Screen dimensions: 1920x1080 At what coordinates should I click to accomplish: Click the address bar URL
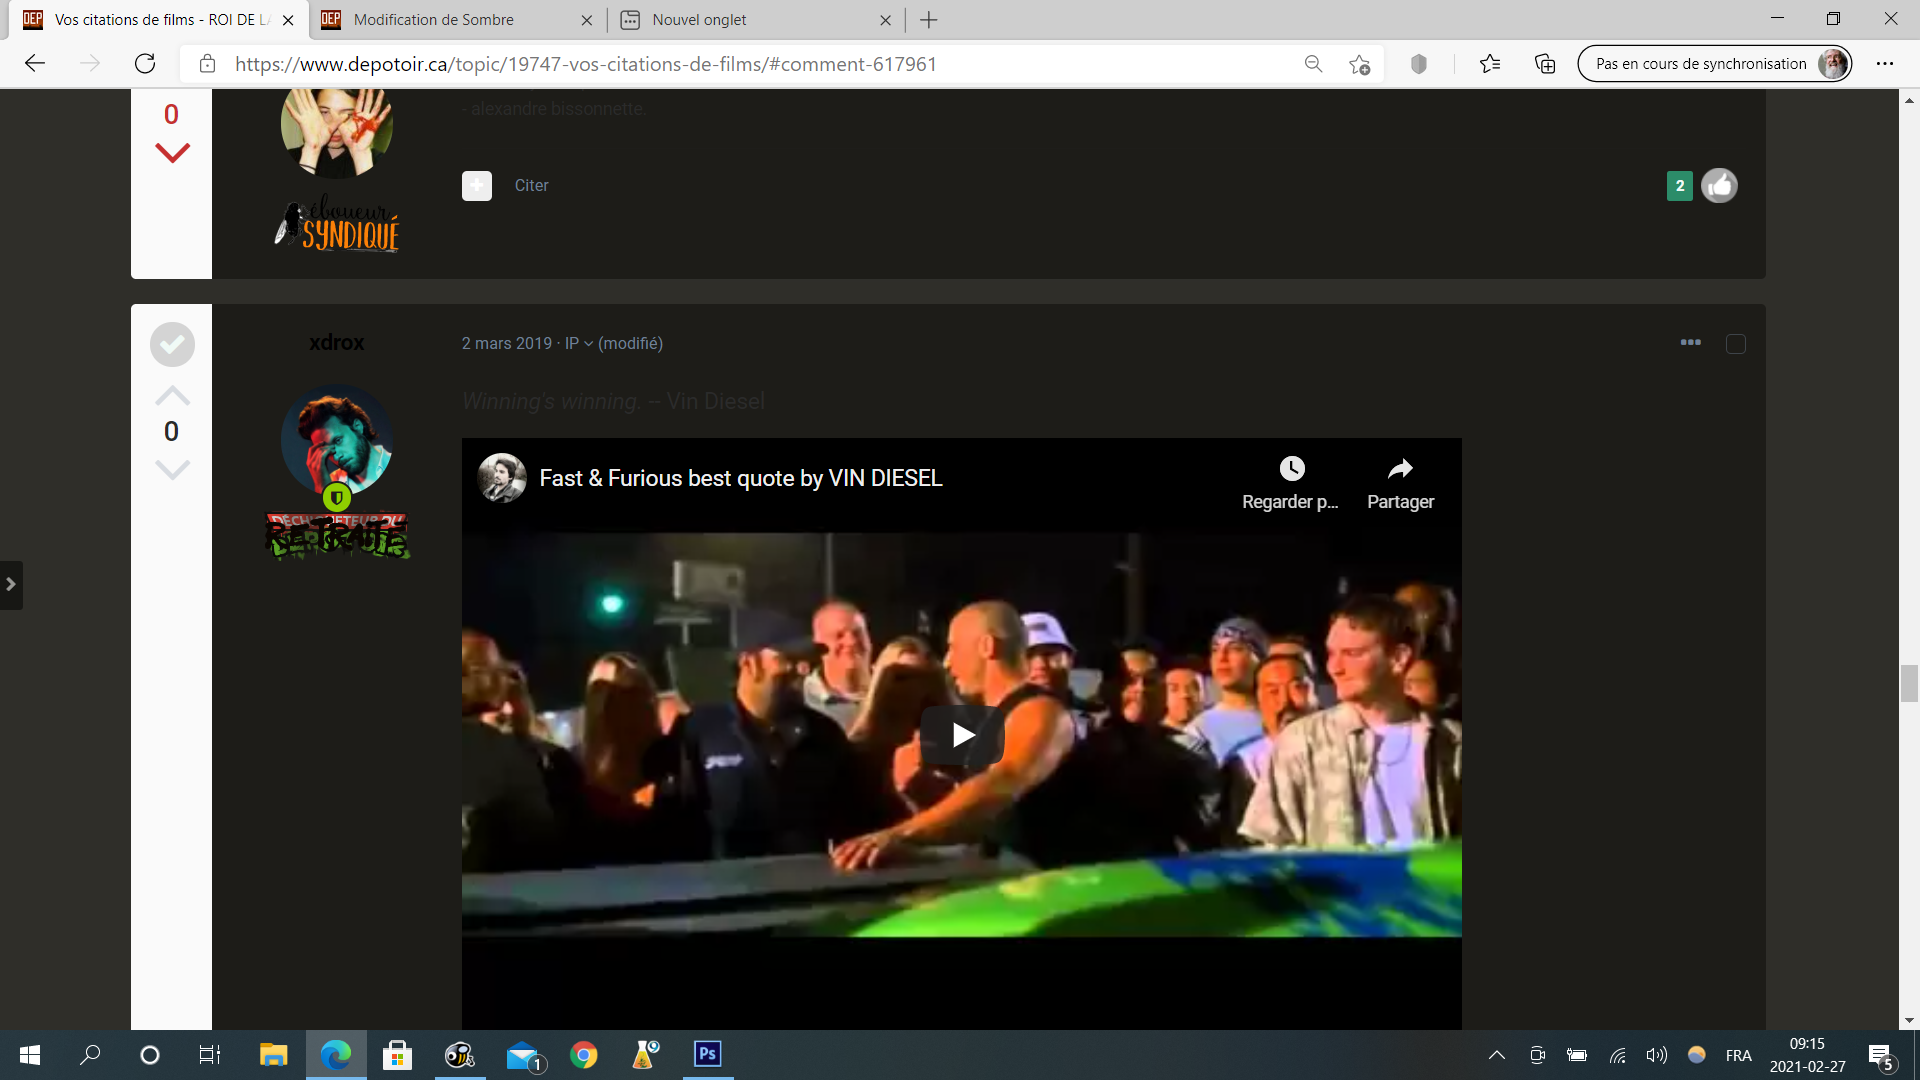[586, 64]
